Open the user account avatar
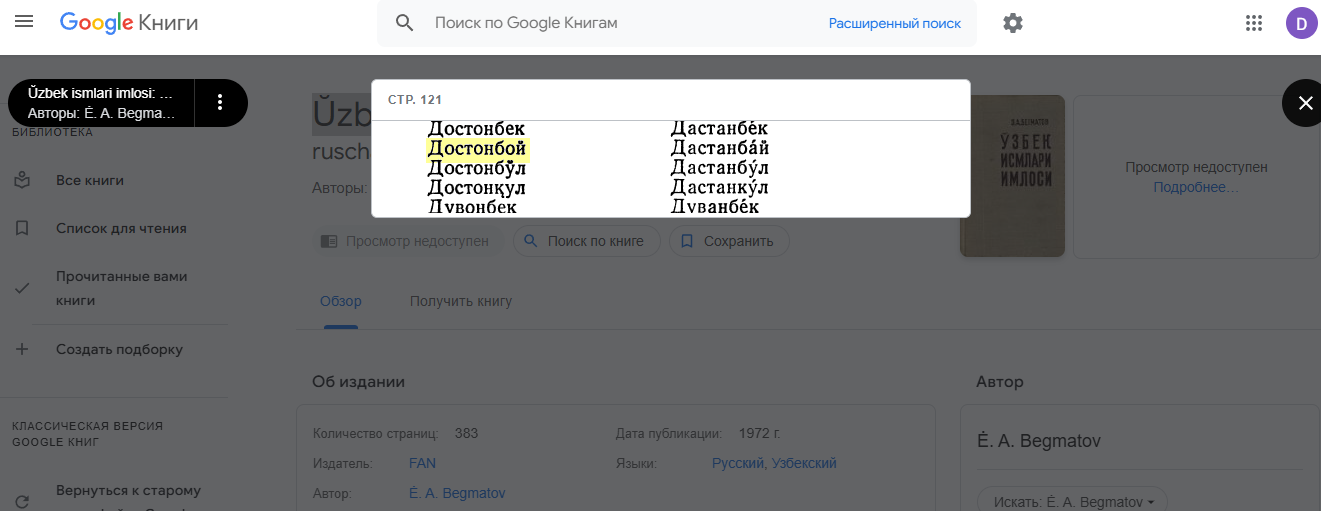Image resolution: width=1321 pixels, height=511 pixels. tap(1301, 23)
